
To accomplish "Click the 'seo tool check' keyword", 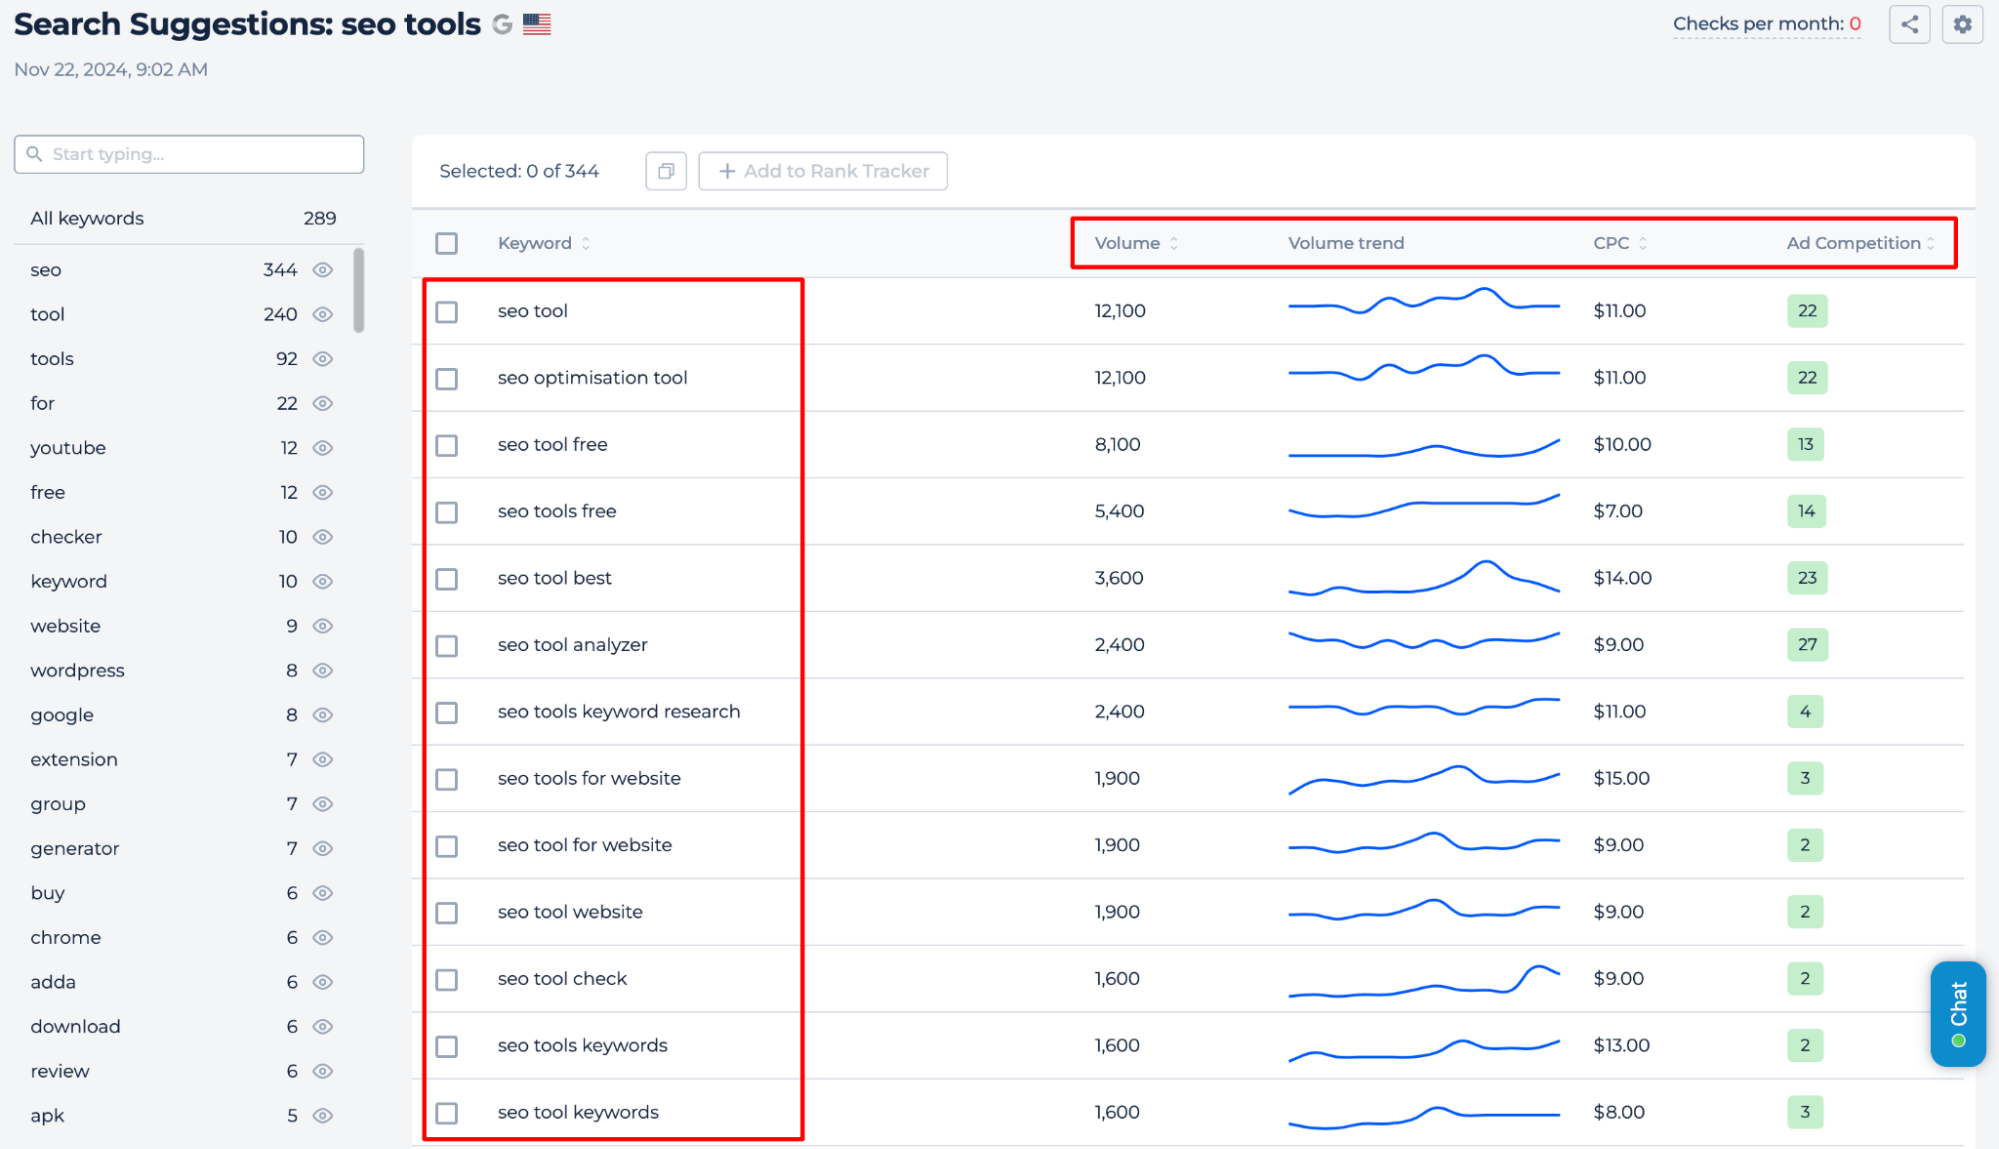I will (562, 978).
